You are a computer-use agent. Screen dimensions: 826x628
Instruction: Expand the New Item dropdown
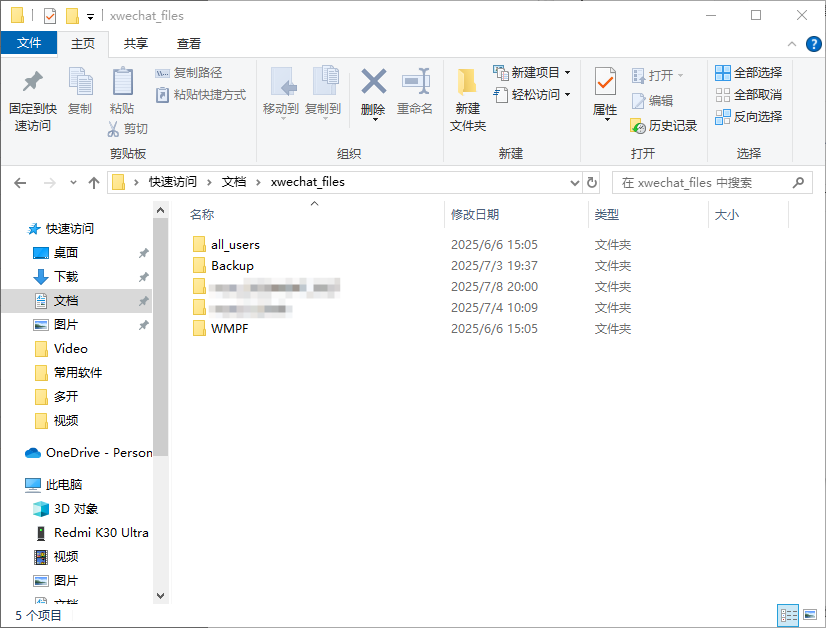pos(567,73)
